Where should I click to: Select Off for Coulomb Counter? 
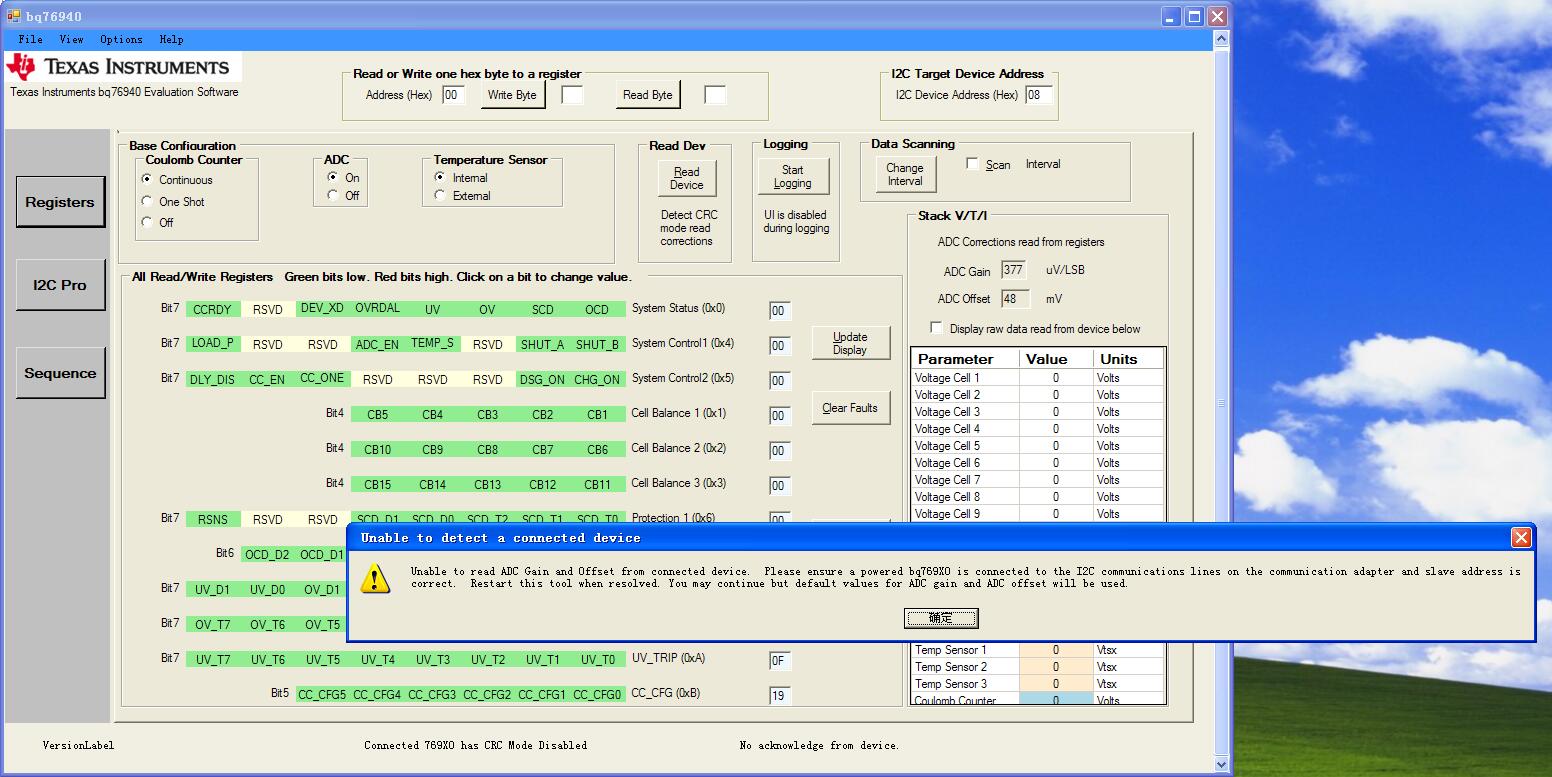pos(157,222)
